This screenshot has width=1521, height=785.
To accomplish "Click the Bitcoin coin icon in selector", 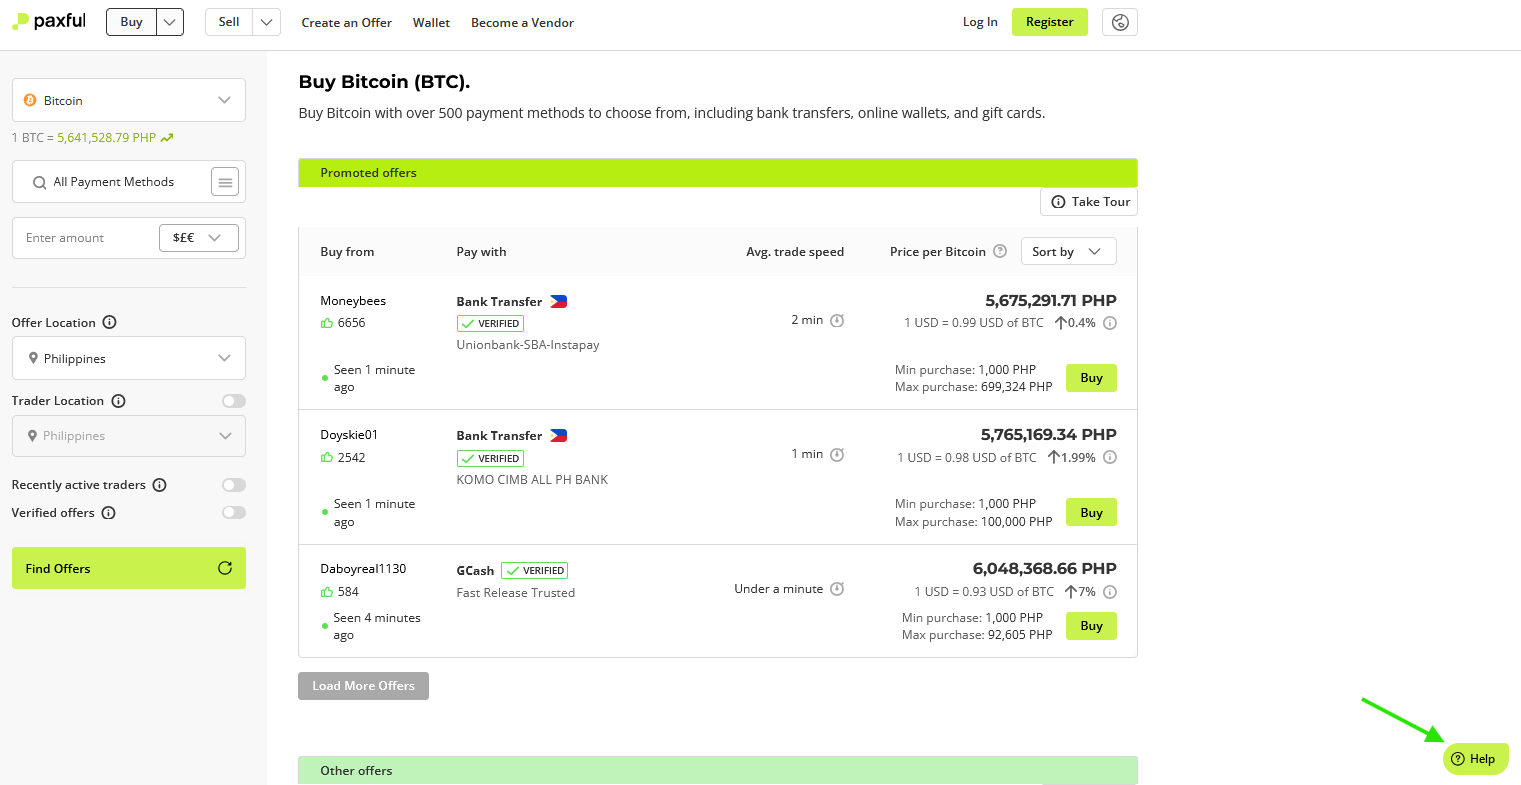I will pyautogui.click(x=30, y=100).
